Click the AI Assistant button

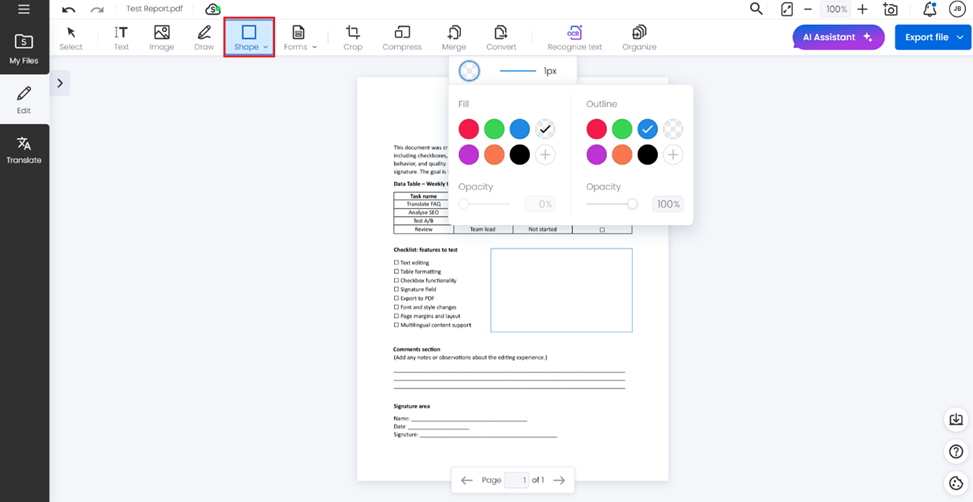(837, 37)
